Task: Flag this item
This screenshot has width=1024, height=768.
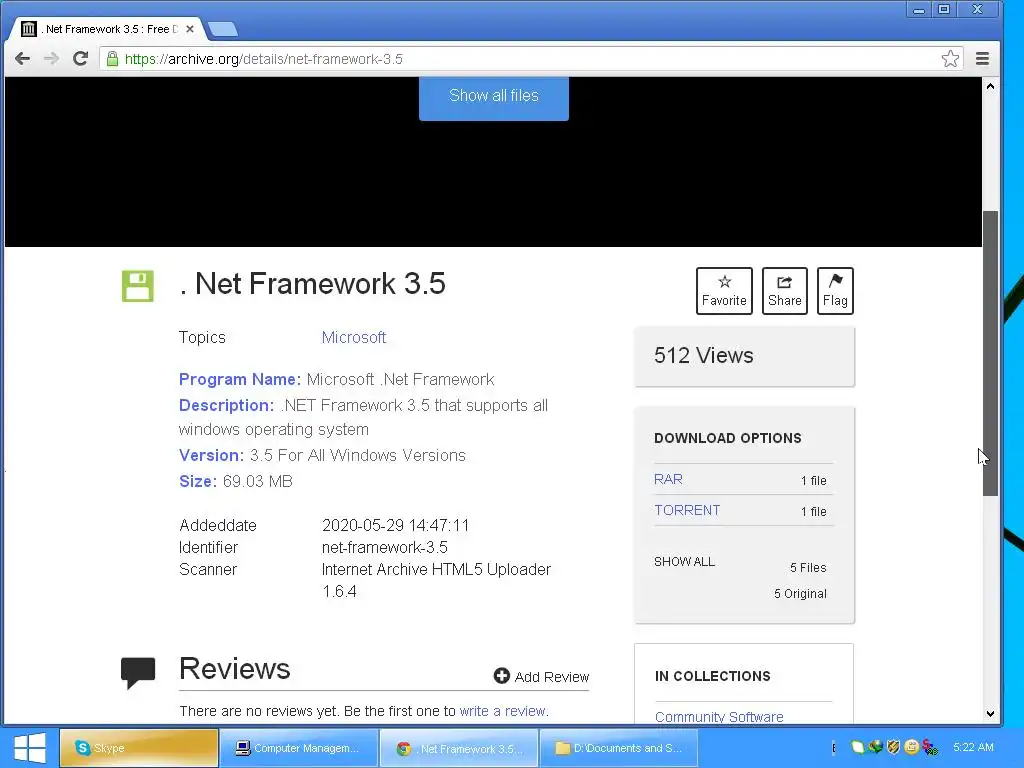Action: click(x=835, y=291)
